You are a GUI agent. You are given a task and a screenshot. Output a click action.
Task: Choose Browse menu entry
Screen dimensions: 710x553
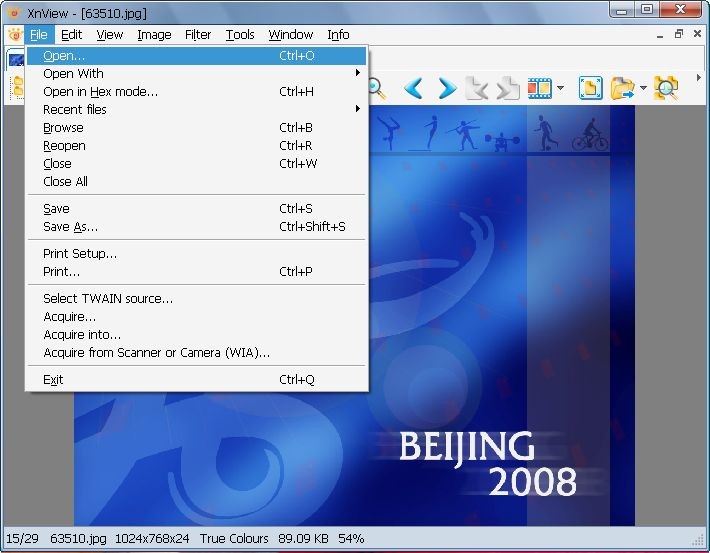(197, 128)
